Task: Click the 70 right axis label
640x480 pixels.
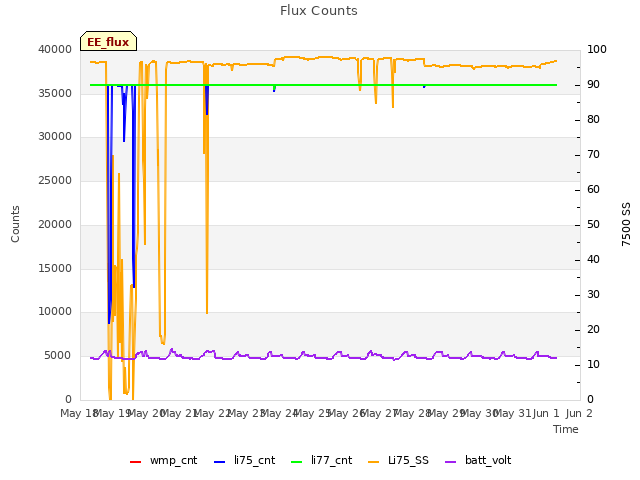Action: point(593,155)
